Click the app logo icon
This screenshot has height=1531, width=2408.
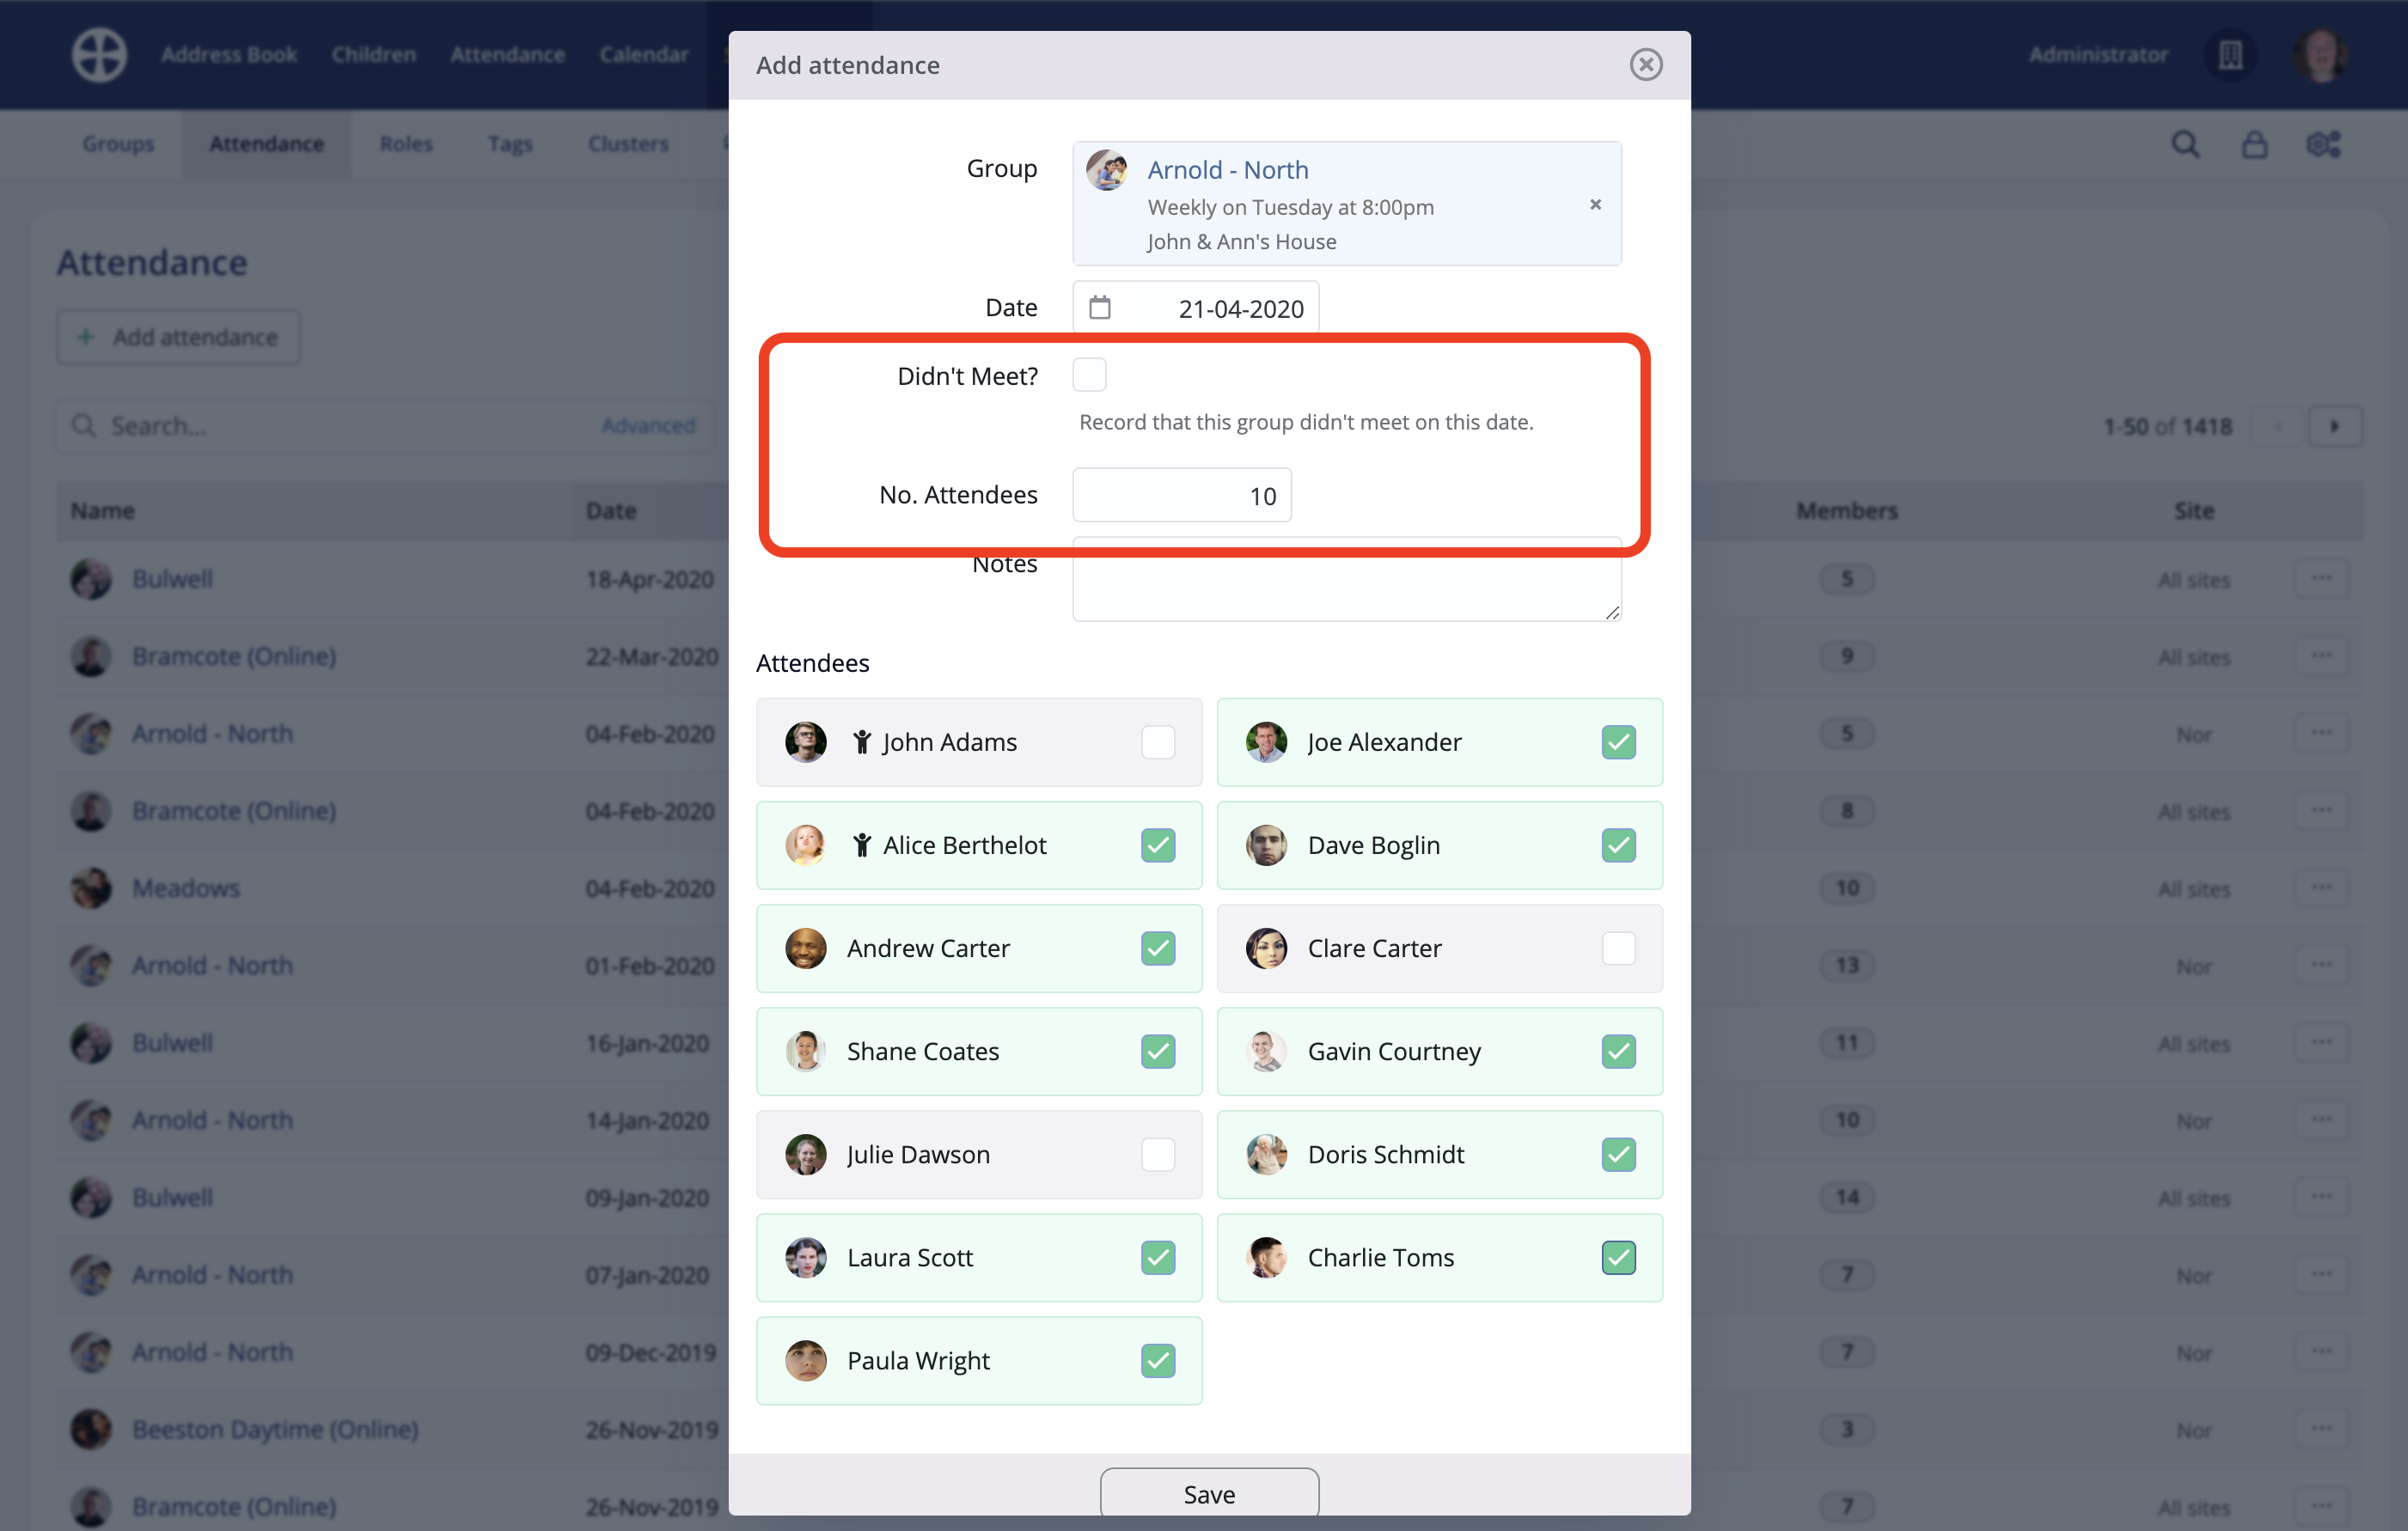tap(99, 54)
